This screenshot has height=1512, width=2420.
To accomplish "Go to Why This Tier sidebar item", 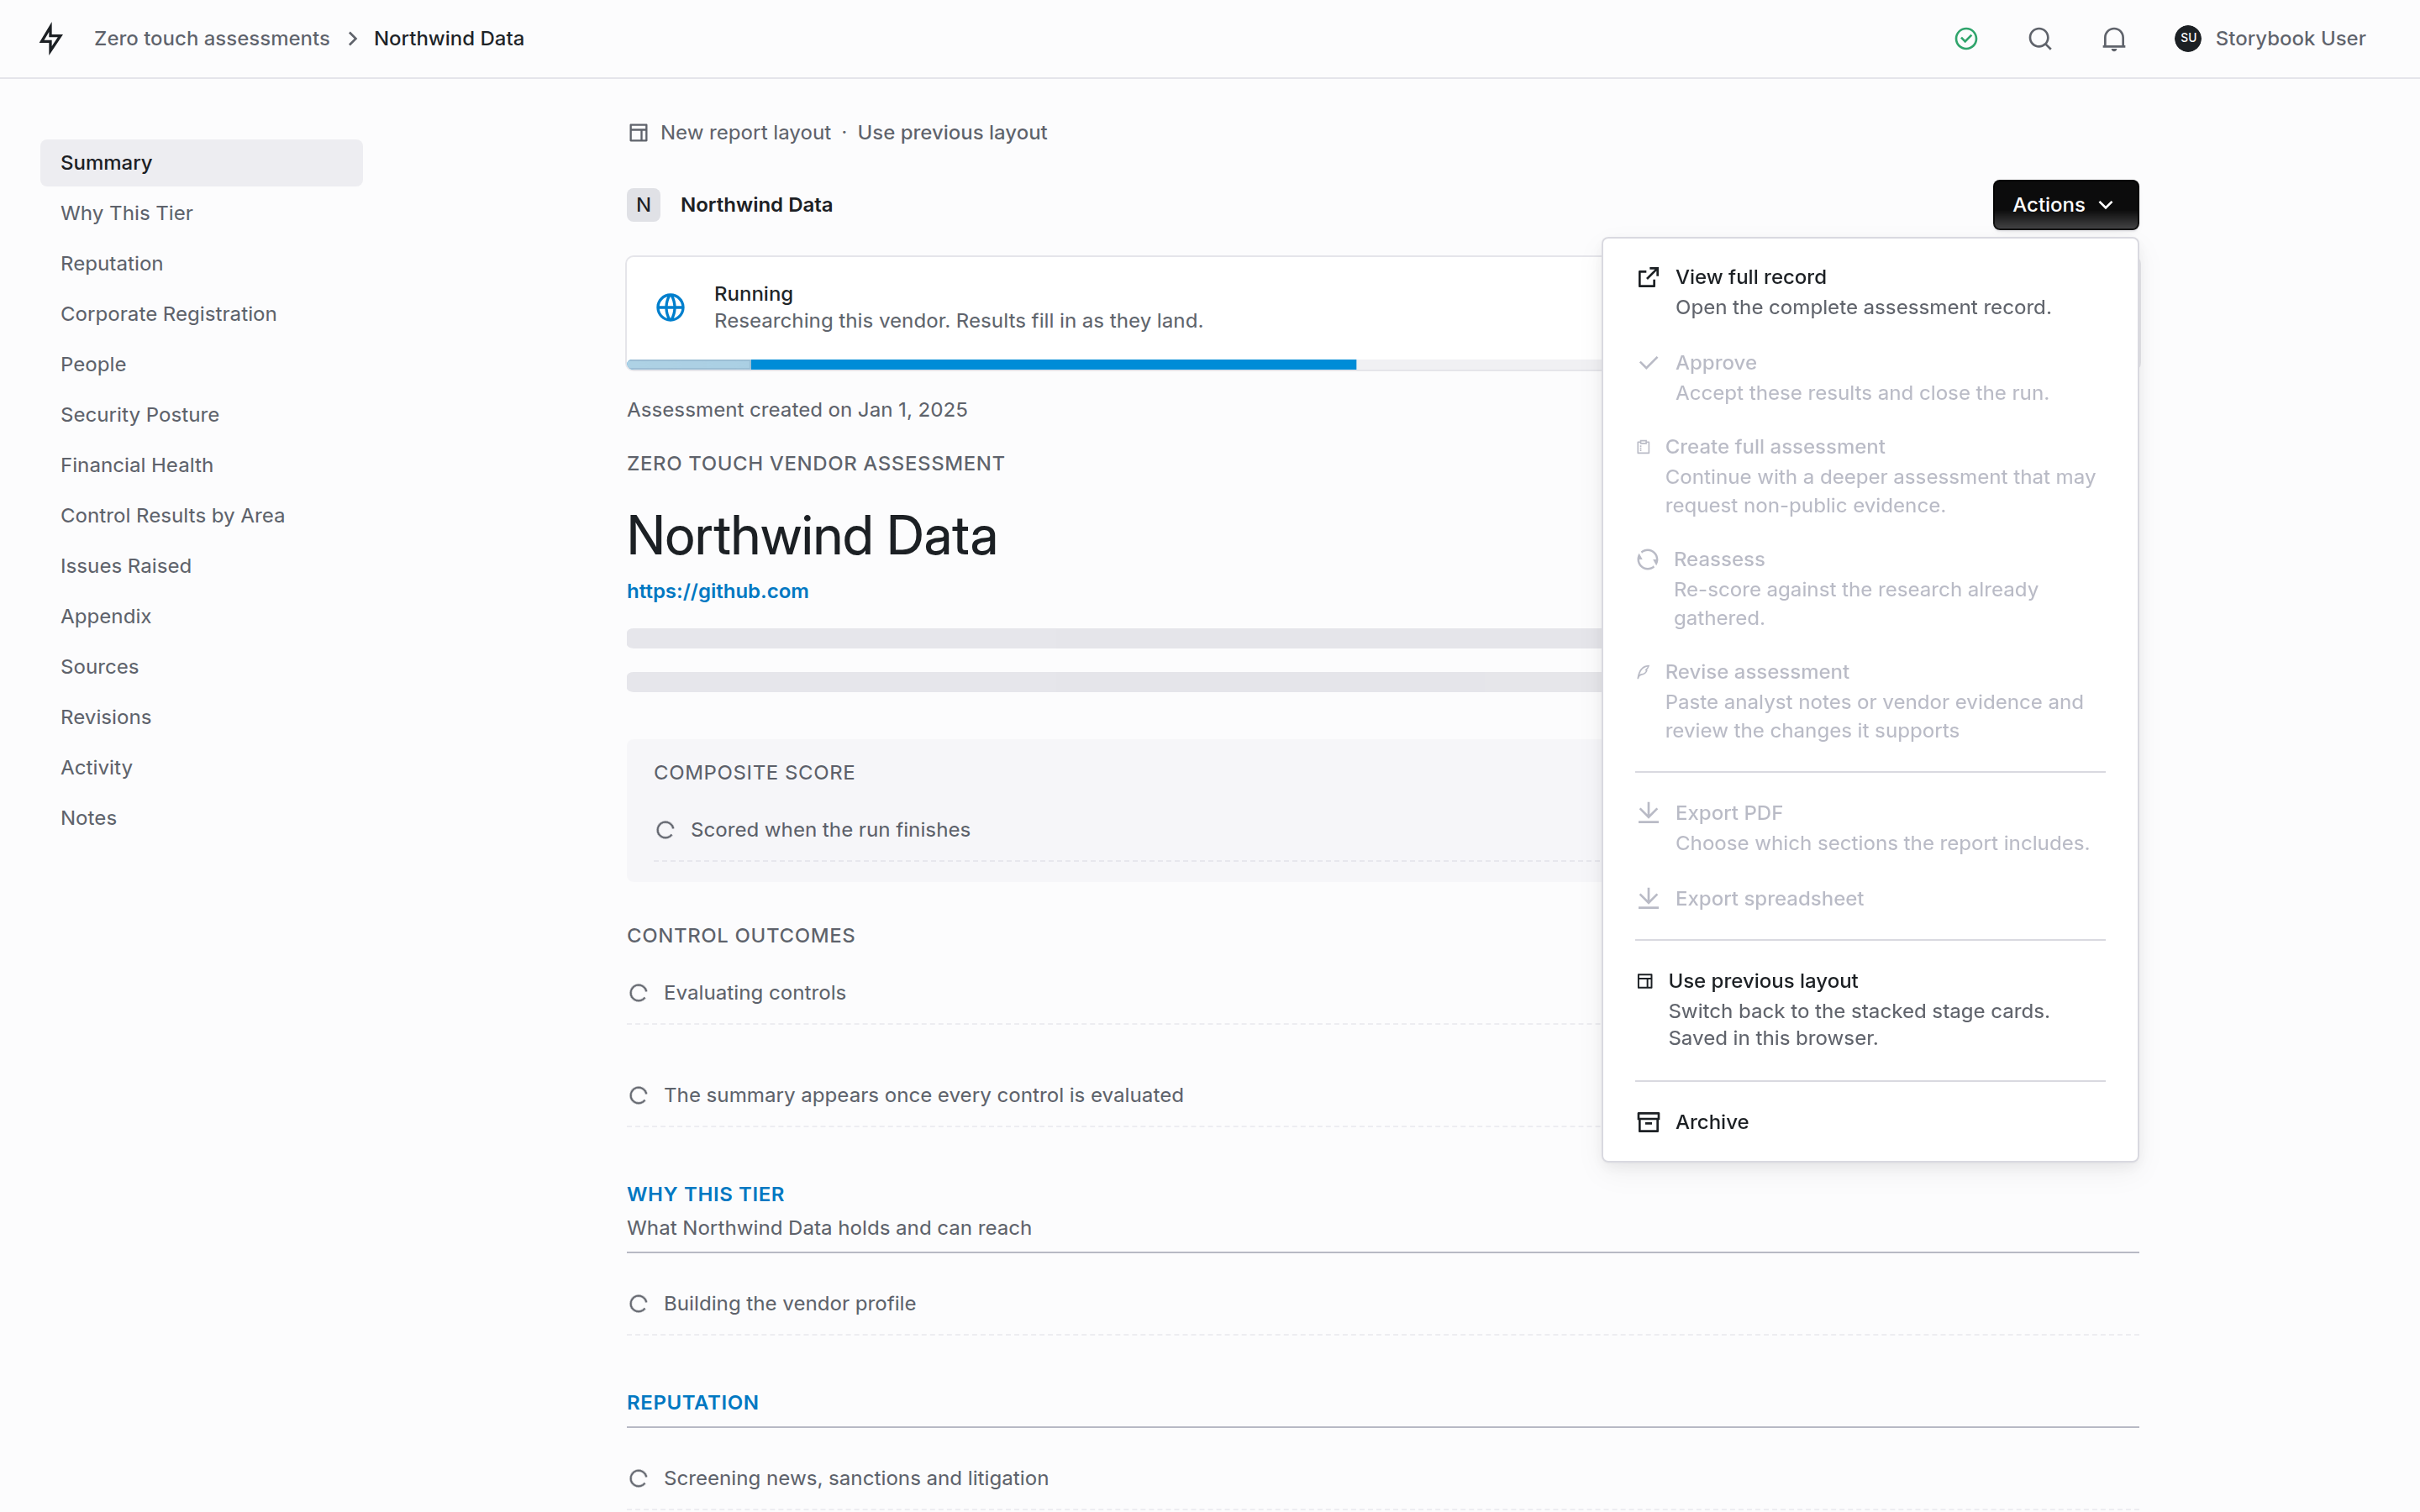I will [x=201, y=213].
